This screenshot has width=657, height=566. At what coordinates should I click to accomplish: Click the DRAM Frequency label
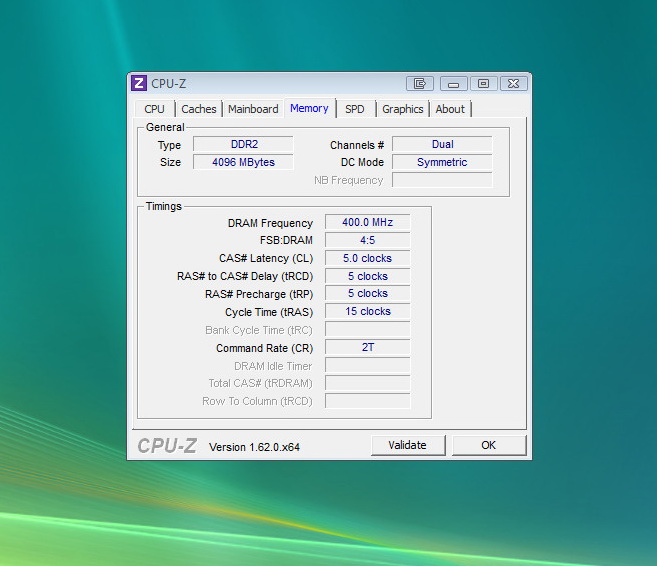click(x=270, y=223)
